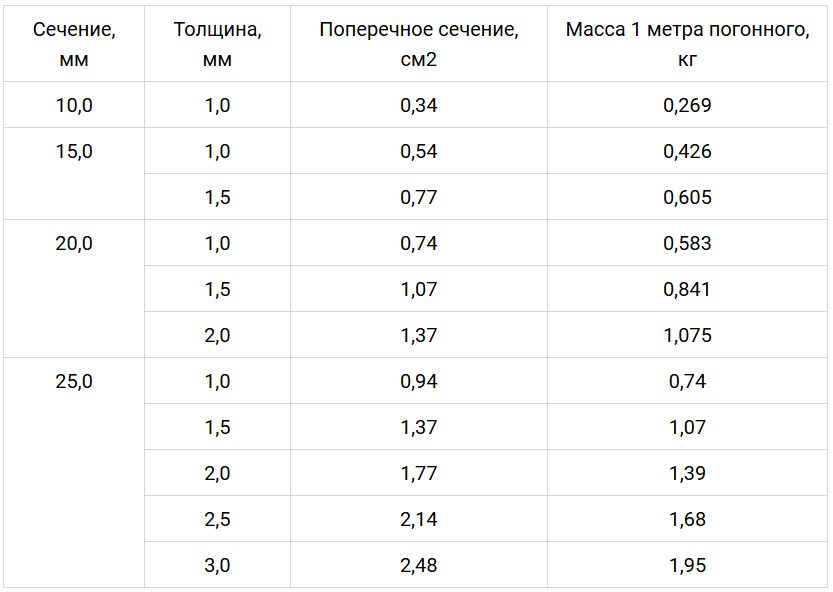The image size is (833, 592).
Task: Select the 10,0 section size cell
Action: [x=74, y=105]
